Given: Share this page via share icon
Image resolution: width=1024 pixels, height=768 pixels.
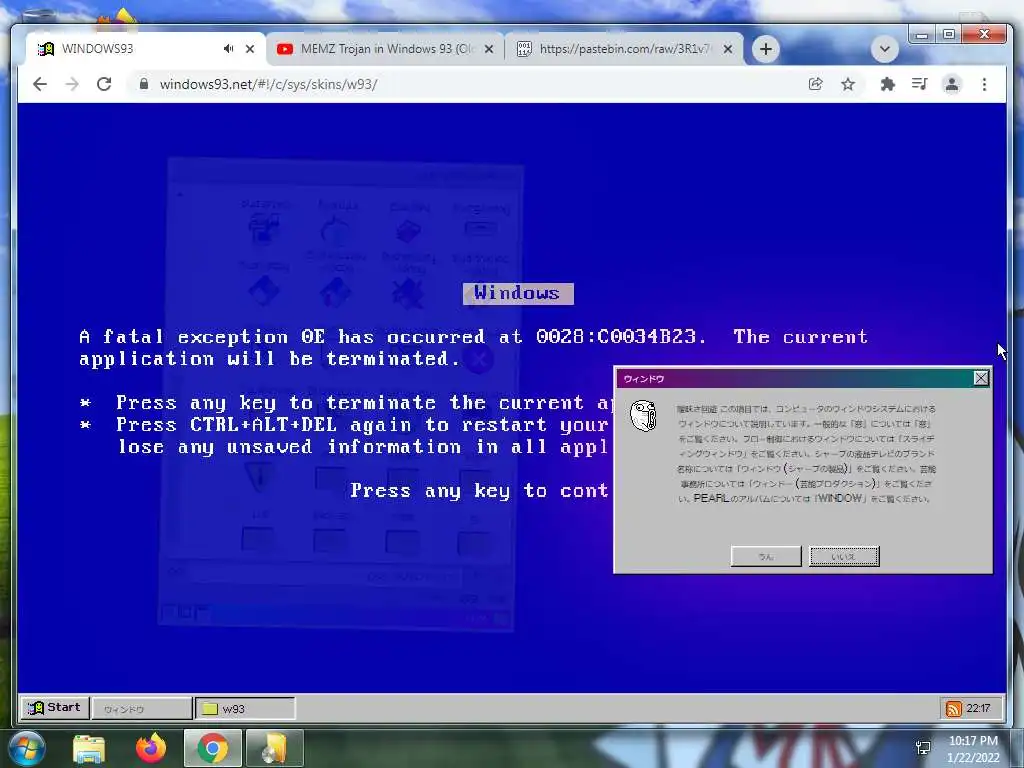Looking at the screenshot, I should pos(815,84).
